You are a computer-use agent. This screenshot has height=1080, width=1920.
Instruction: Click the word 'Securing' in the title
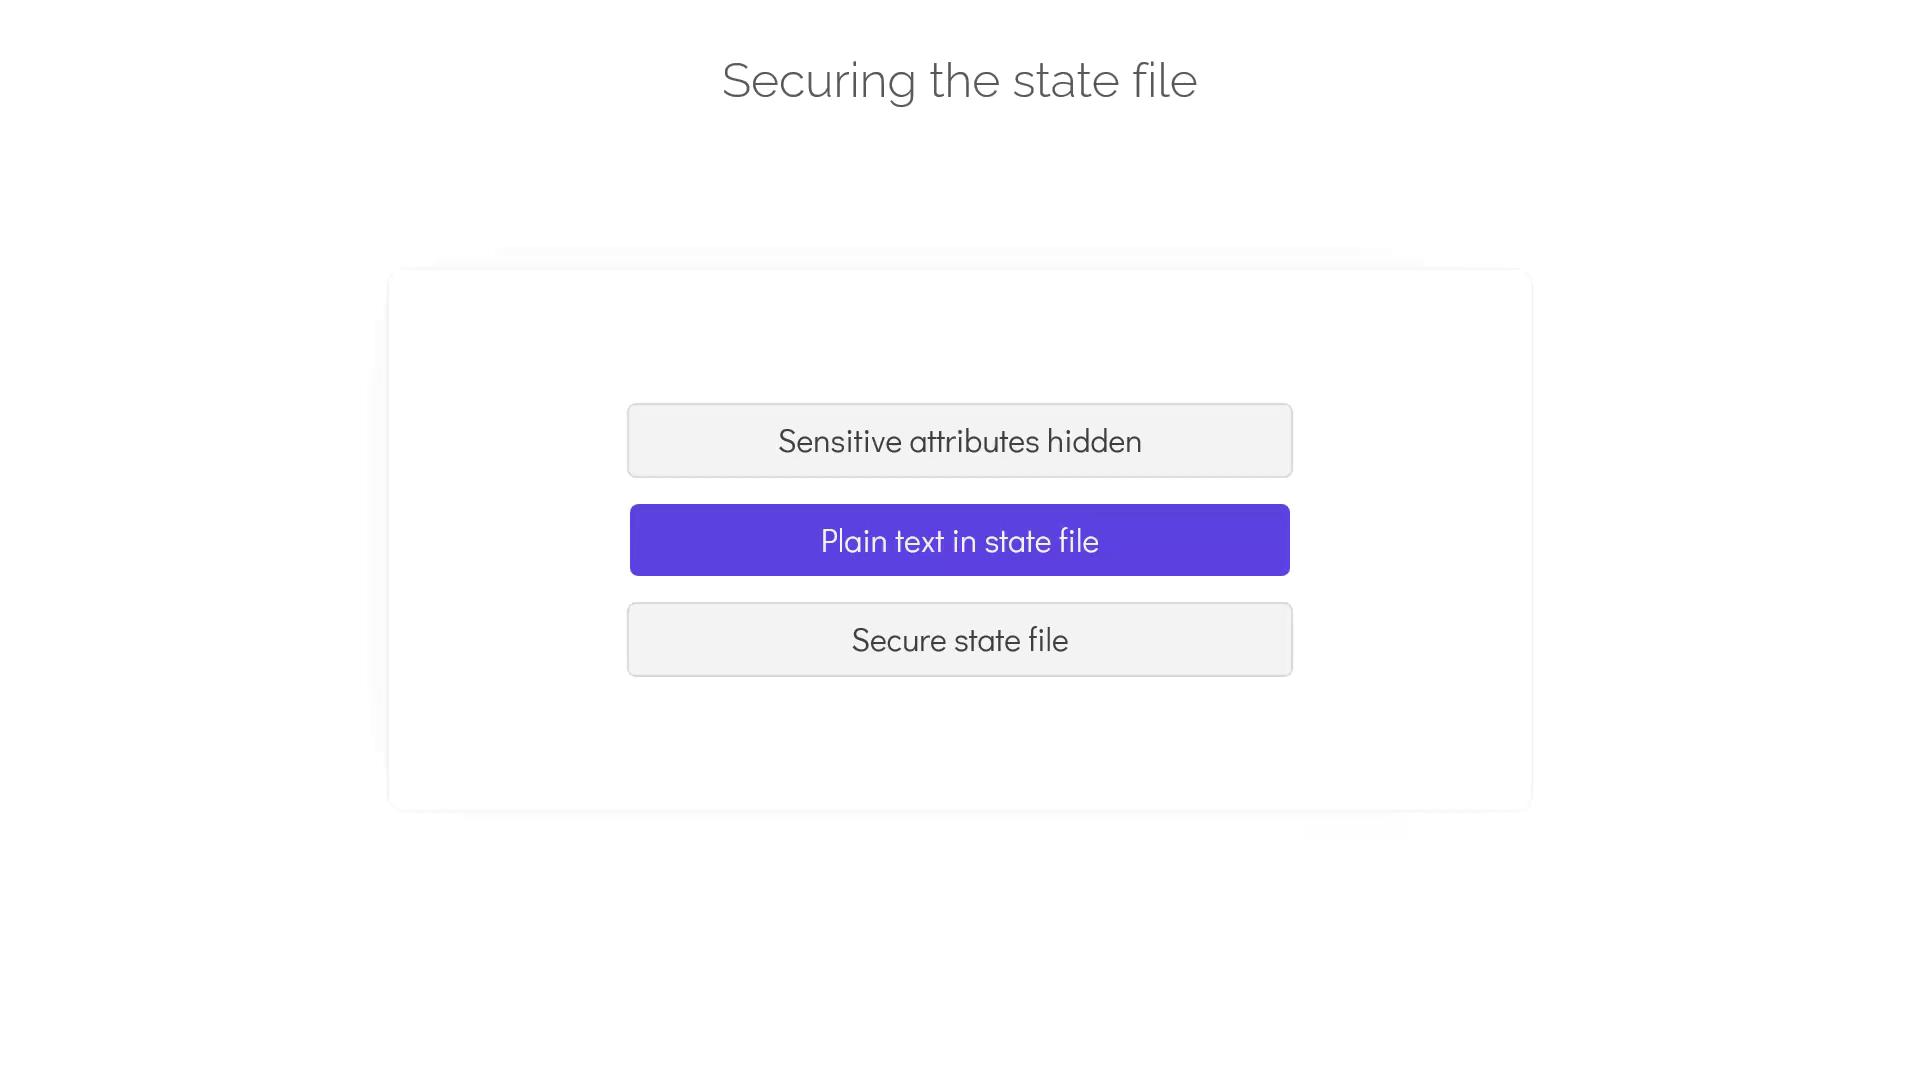click(818, 81)
